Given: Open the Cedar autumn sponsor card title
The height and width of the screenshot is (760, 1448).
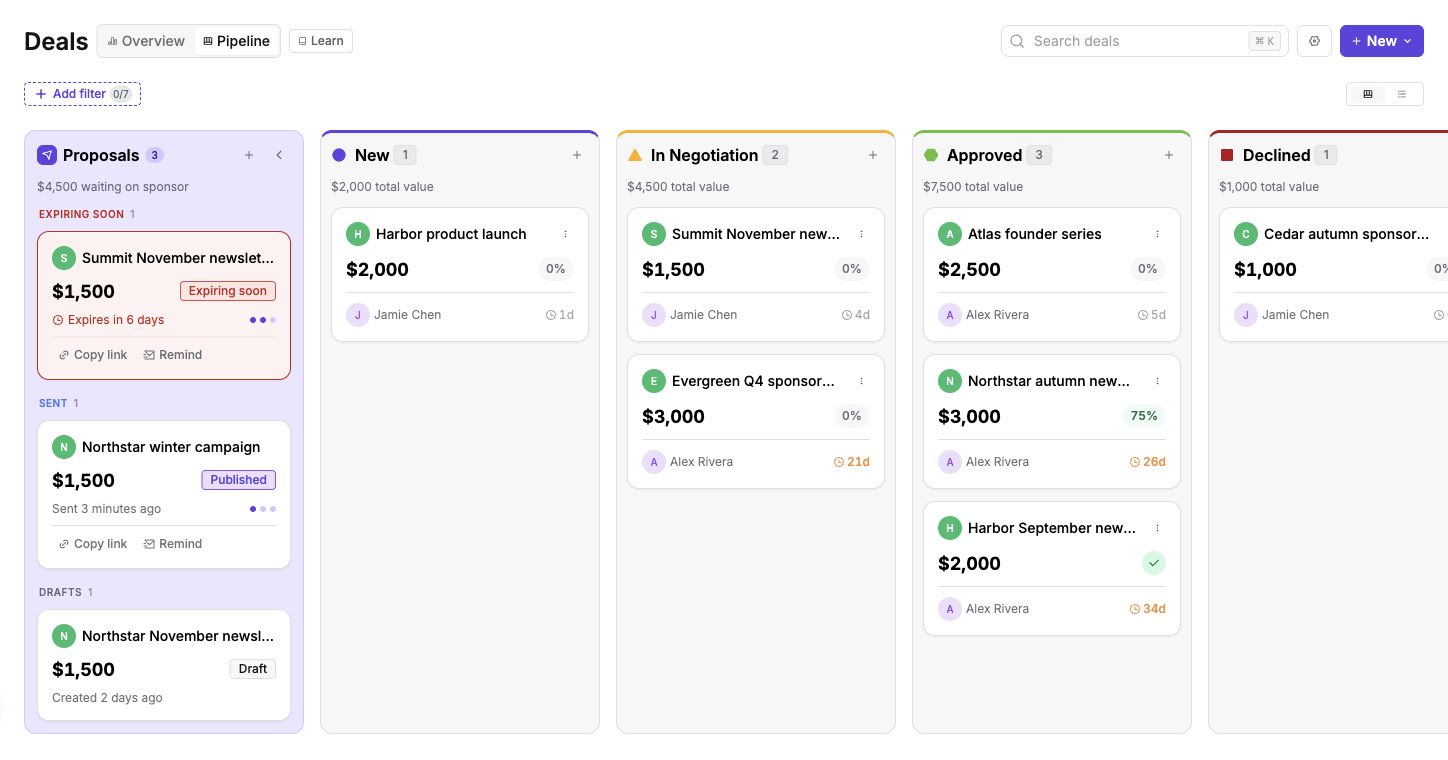Looking at the screenshot, I should 1347,234.
